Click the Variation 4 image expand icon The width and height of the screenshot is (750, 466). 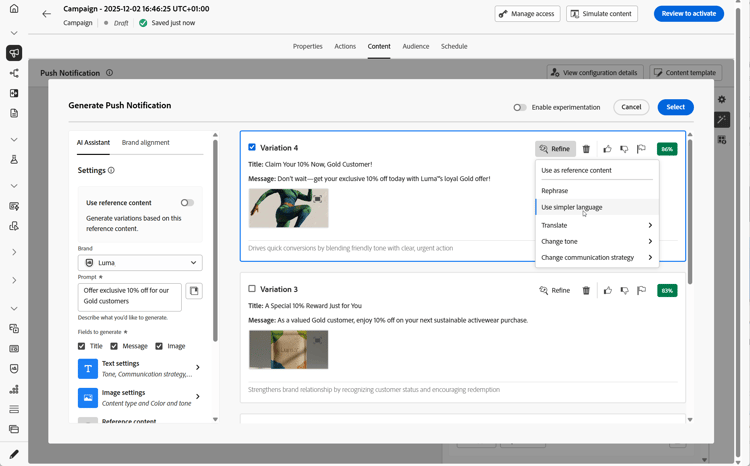pyautogui.click(x=318, y=199)
